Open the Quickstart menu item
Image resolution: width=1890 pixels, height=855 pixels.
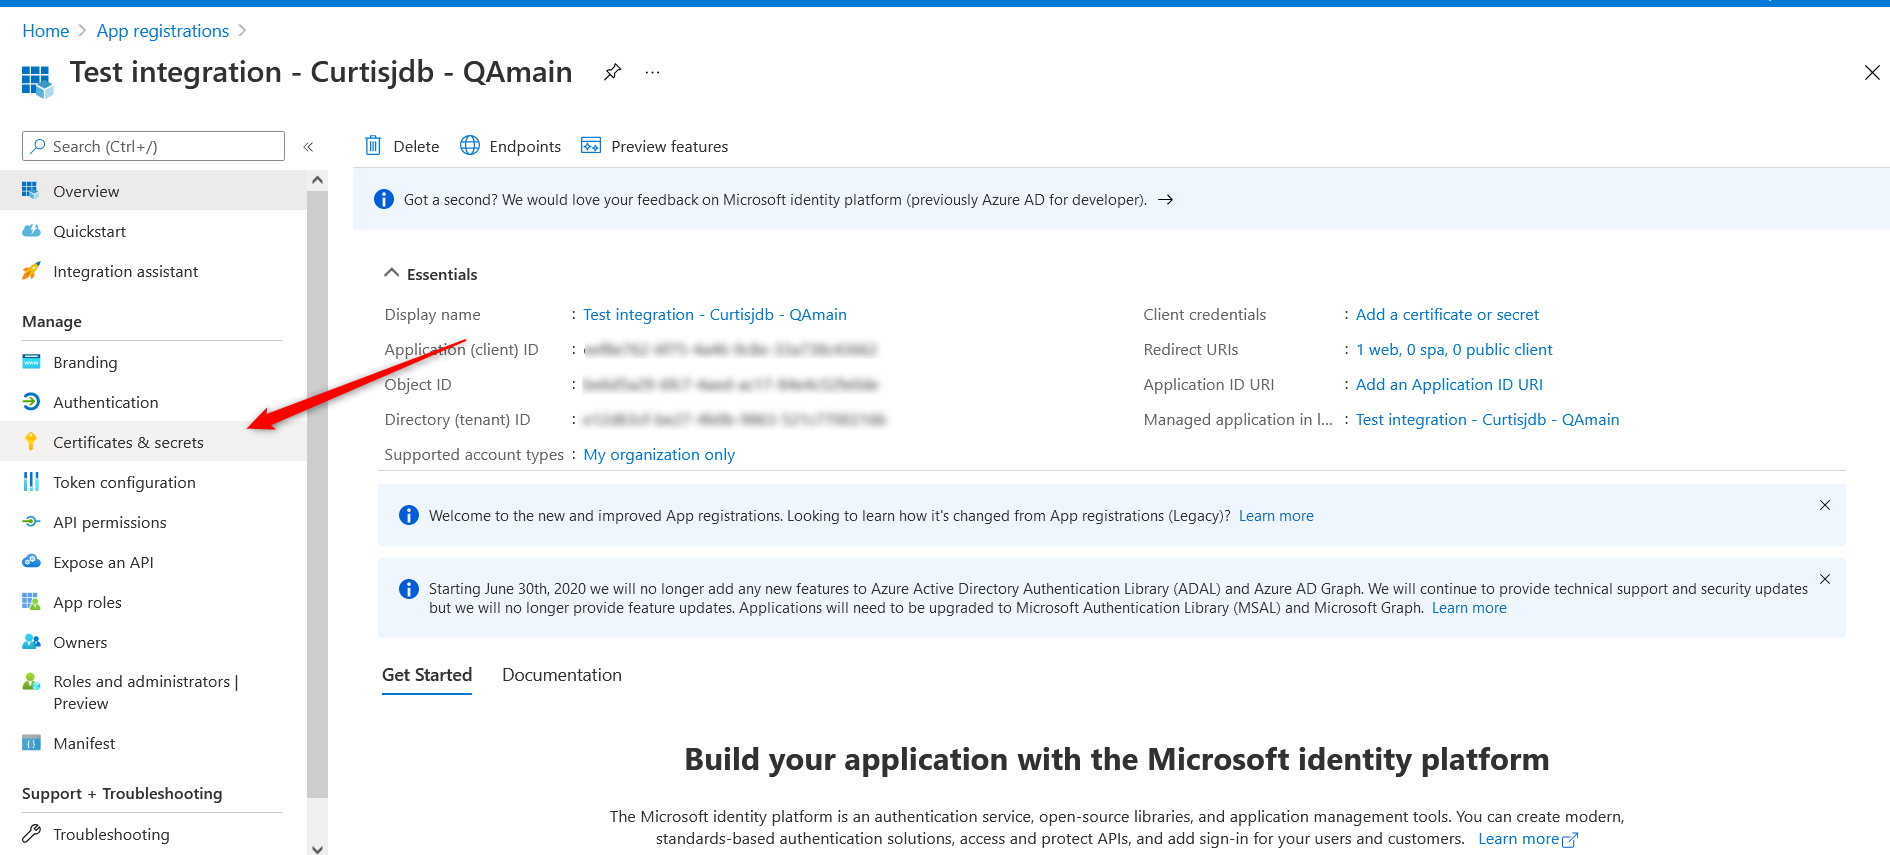click(x=153, y=230)
